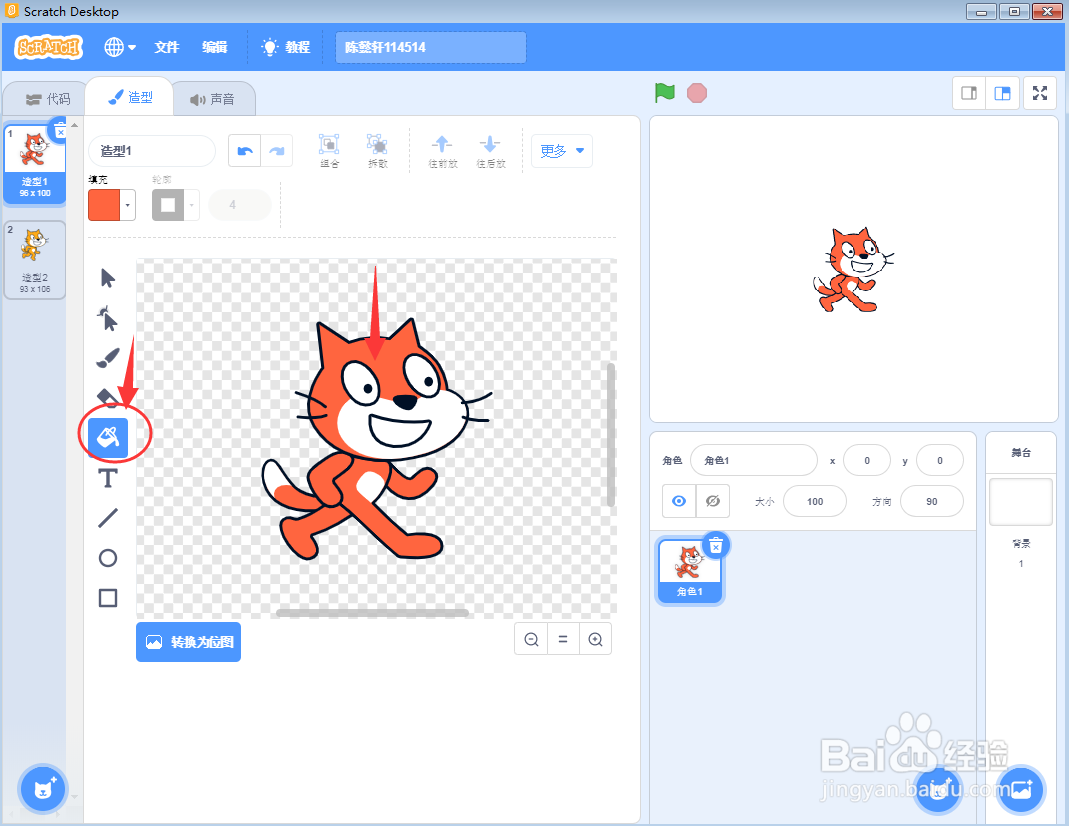Click the Backward (往后放) icon
The image size is (1069, 826).
tap(491, 151)
